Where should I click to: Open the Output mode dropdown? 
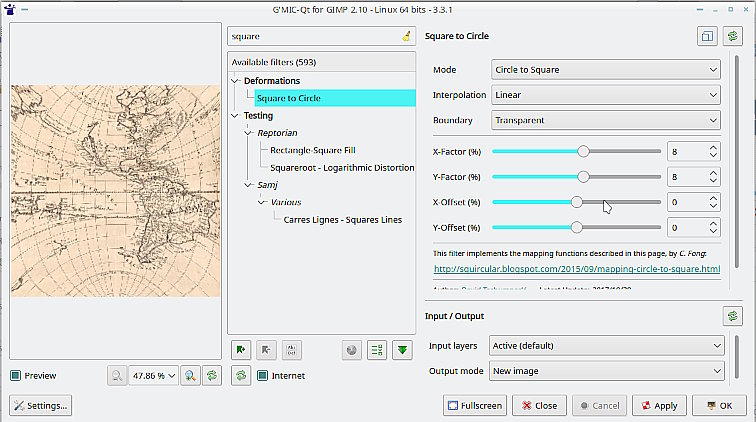tap(605, 371)
